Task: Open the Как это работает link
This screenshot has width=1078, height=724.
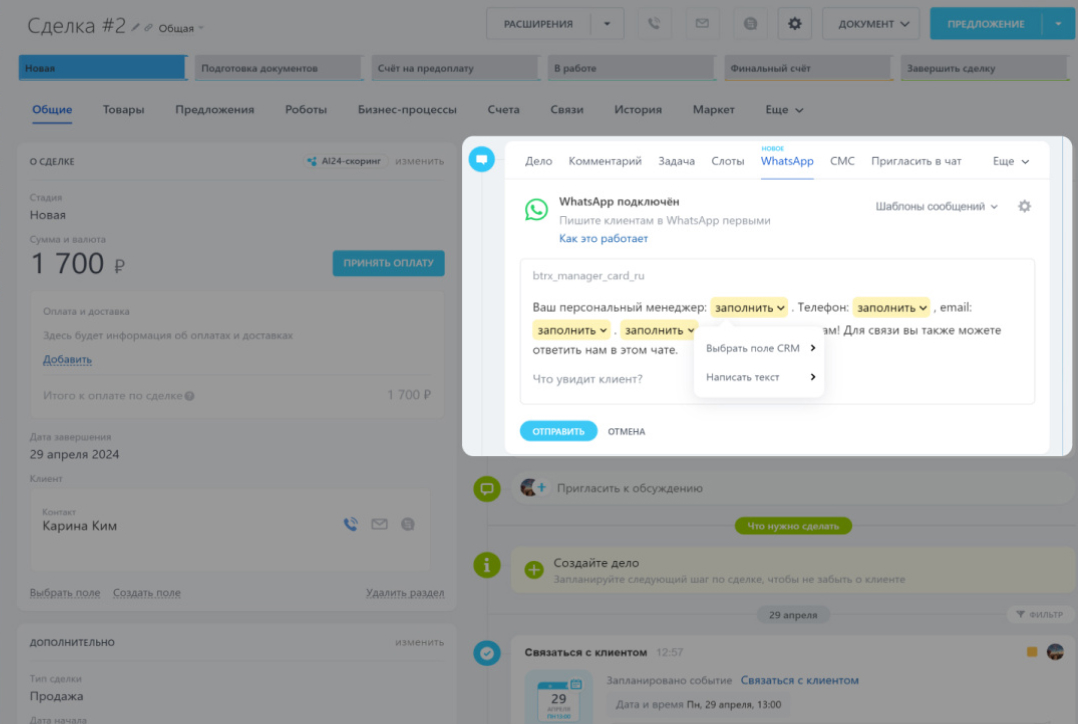Action: pos(603,239)
